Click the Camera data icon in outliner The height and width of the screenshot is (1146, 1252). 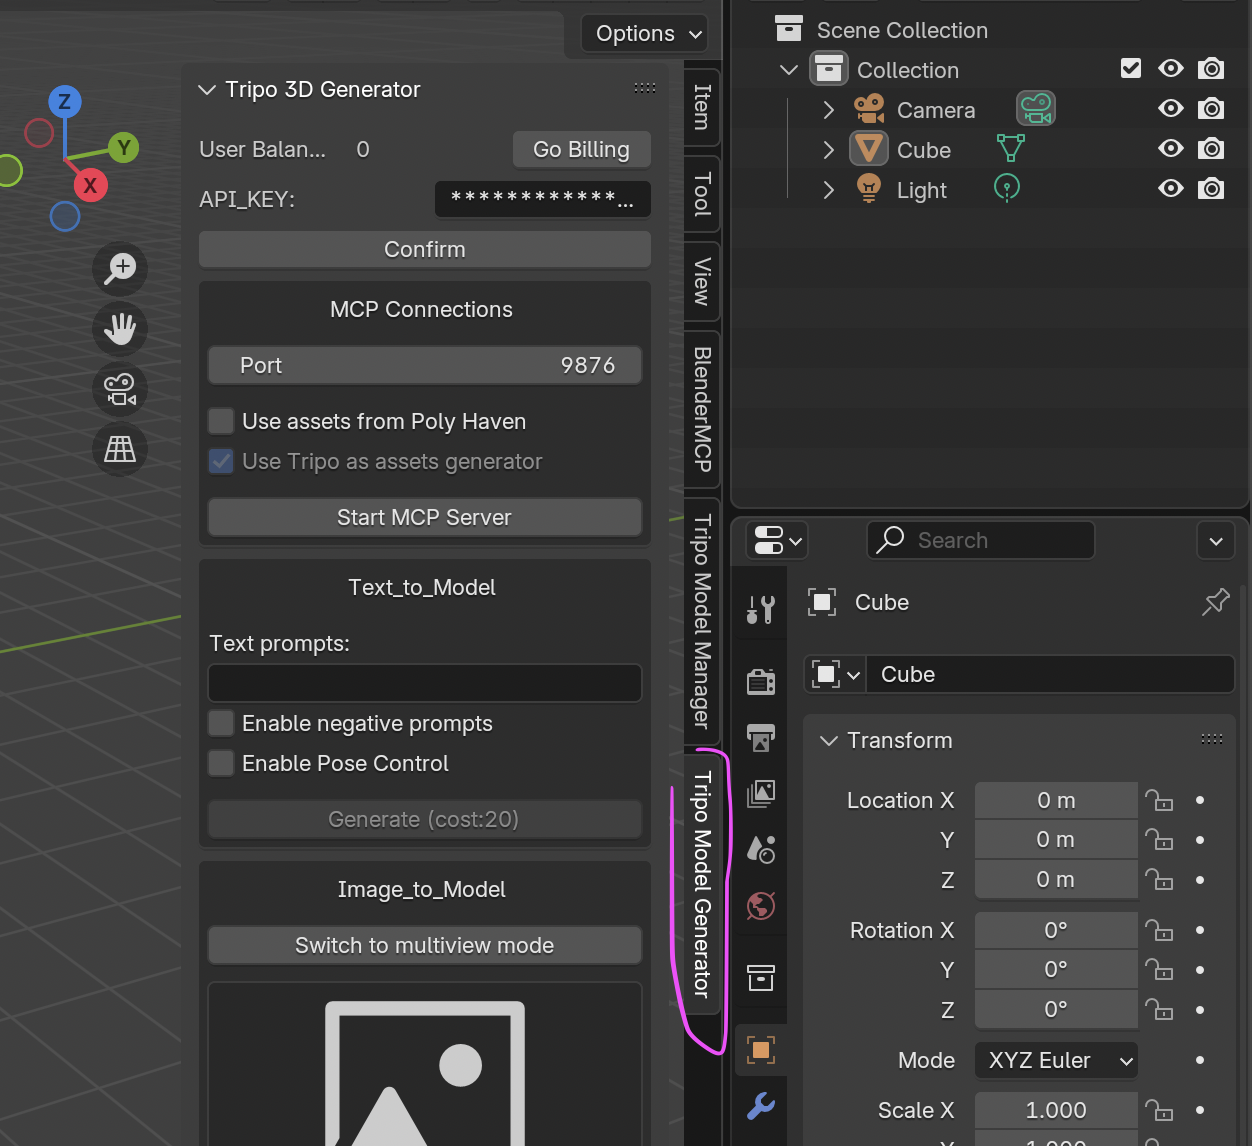(1037, 109)
